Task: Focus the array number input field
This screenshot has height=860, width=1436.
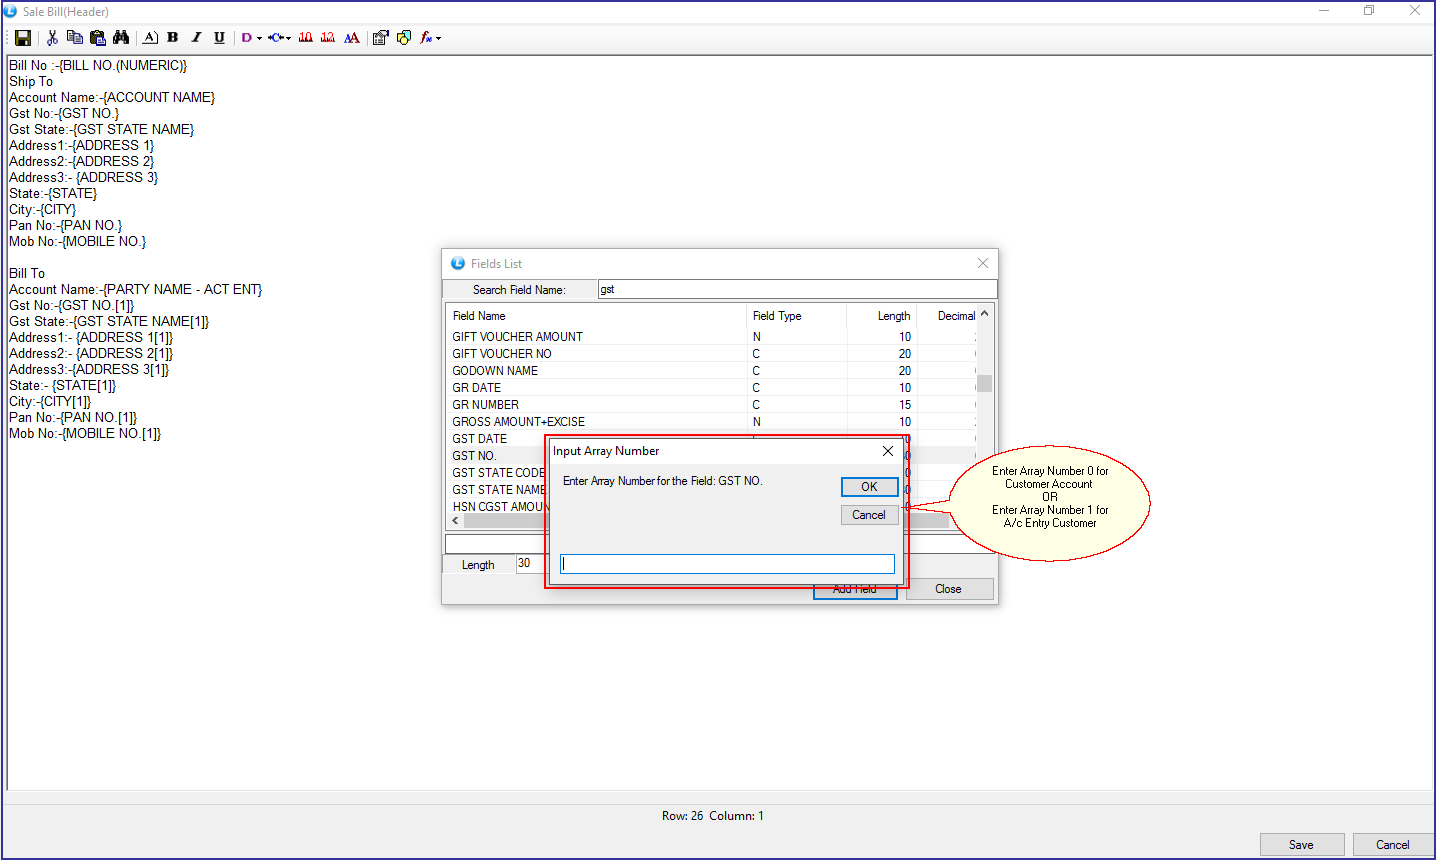Action: coord(727,564)
